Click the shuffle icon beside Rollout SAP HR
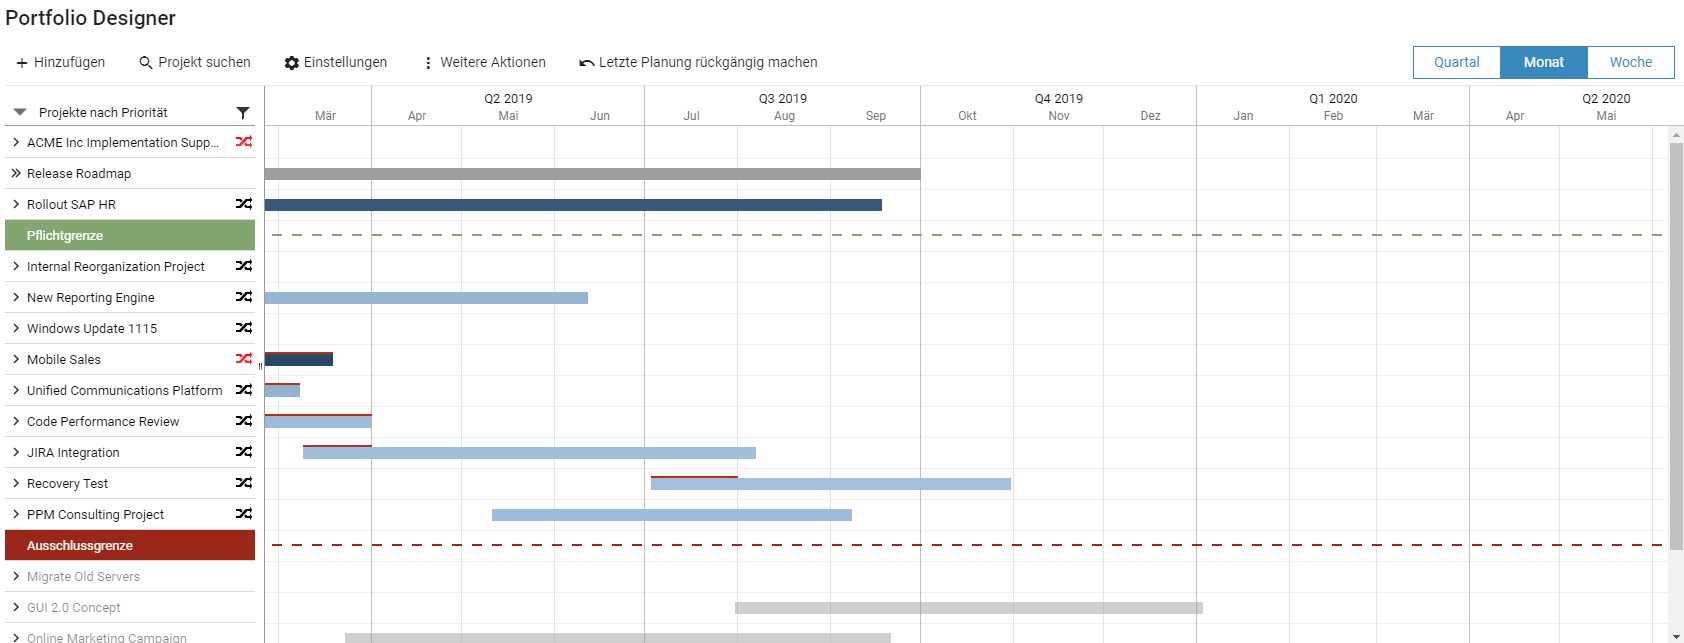The image size is (1684, 643). 243,204
